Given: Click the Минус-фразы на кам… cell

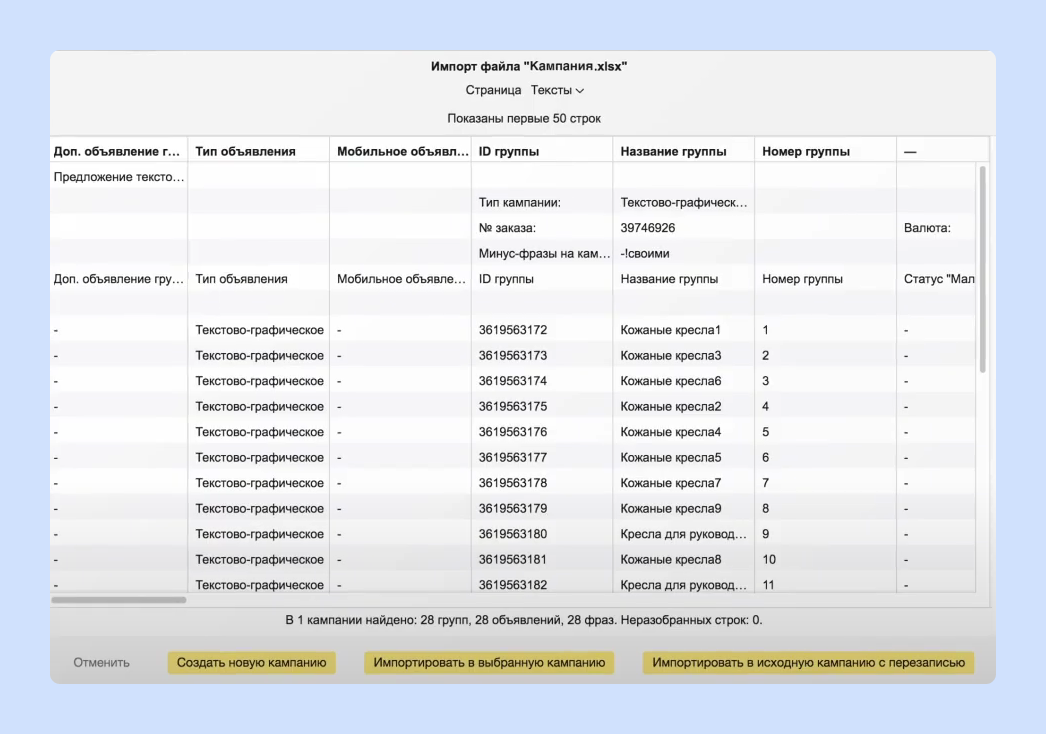Looking at the screenshot, I should coord(544,254).
